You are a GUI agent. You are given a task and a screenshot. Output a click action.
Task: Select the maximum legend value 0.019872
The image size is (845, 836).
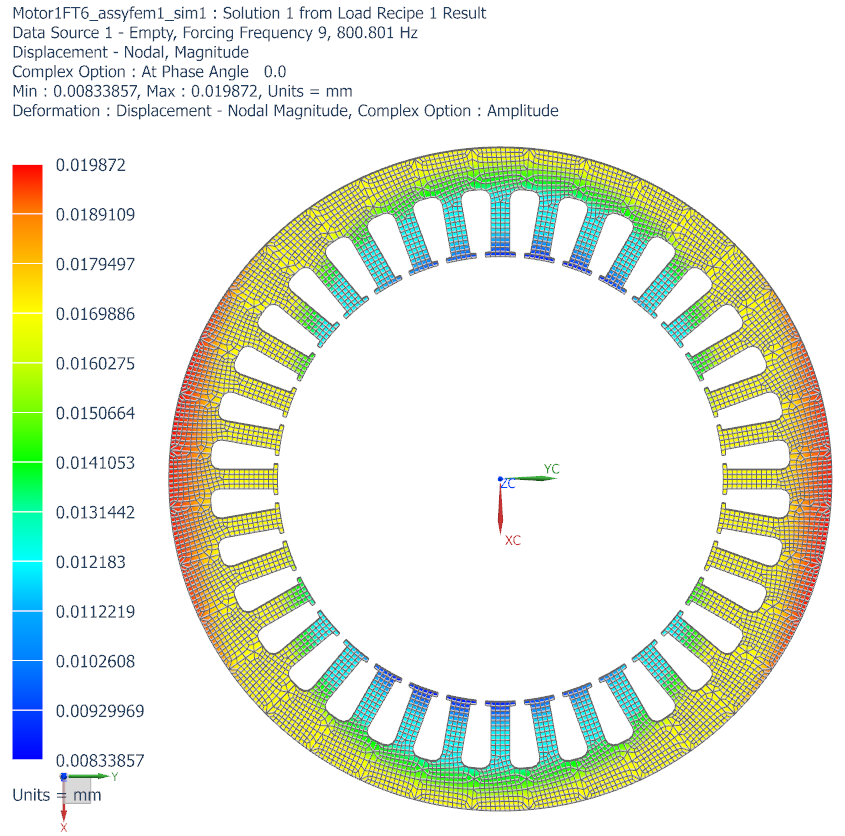coord(93,165)
